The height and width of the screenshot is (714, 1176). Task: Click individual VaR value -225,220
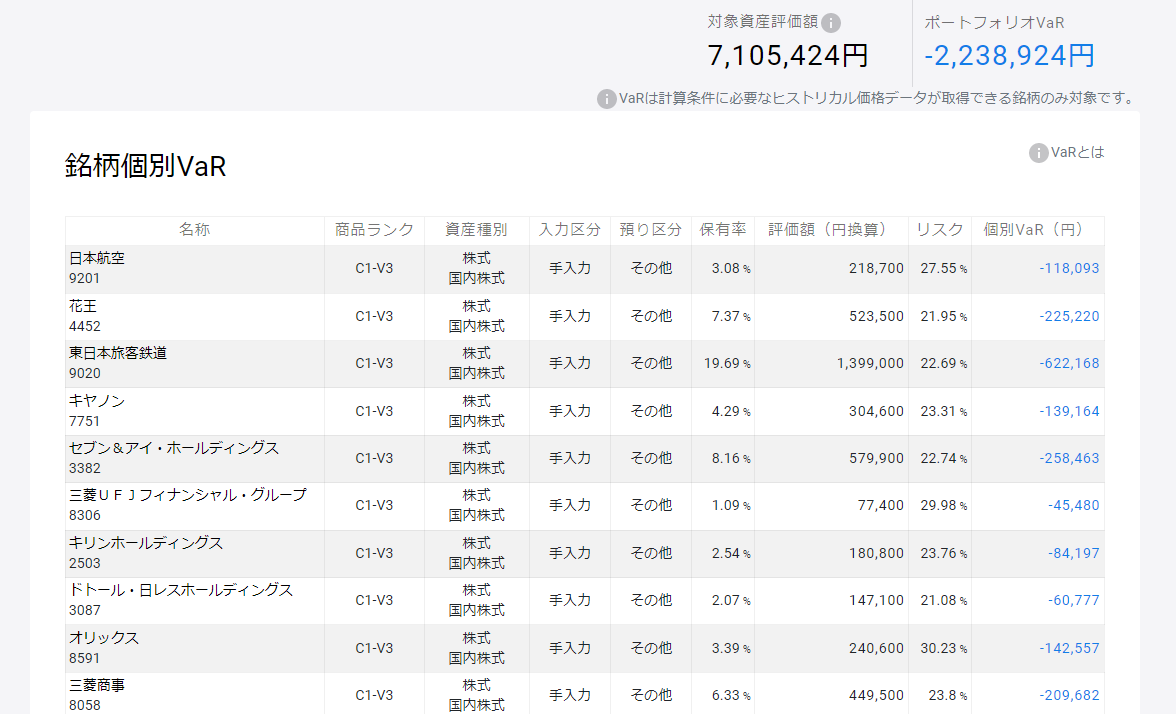[x=1069, y=316]
